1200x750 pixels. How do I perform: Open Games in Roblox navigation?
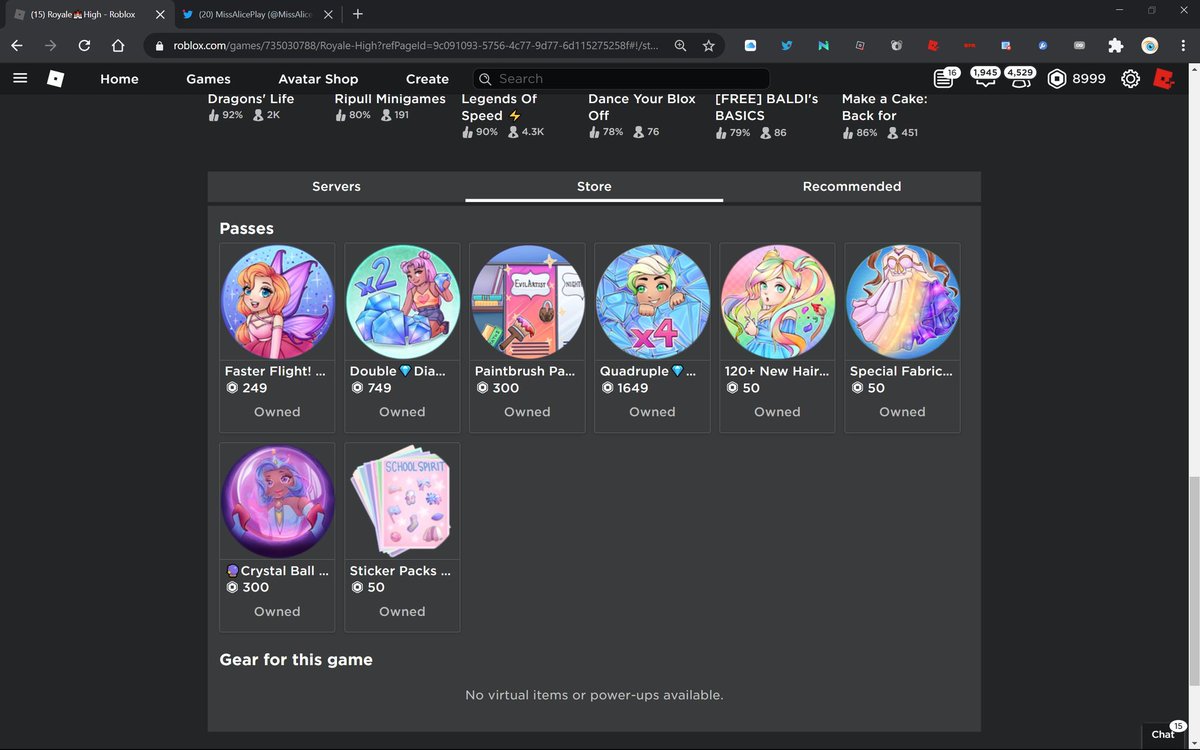pyautogui.click(x=208, y=79)
